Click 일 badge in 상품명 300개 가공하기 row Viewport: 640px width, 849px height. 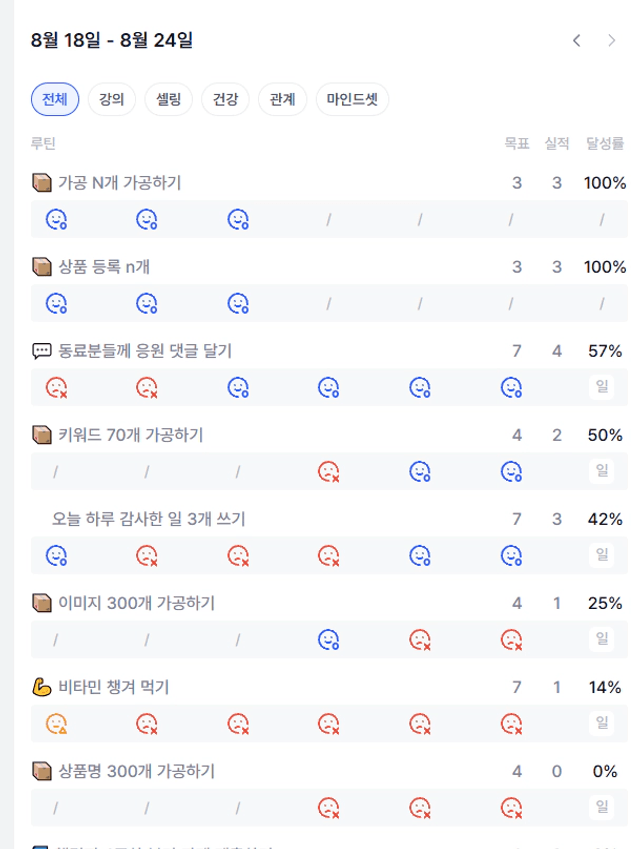click(x=602, y=807)
